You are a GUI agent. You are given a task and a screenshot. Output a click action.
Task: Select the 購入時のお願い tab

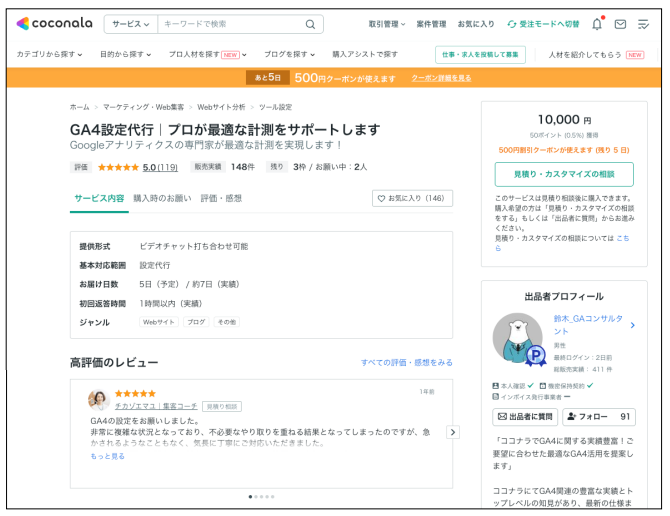(162, 198)
